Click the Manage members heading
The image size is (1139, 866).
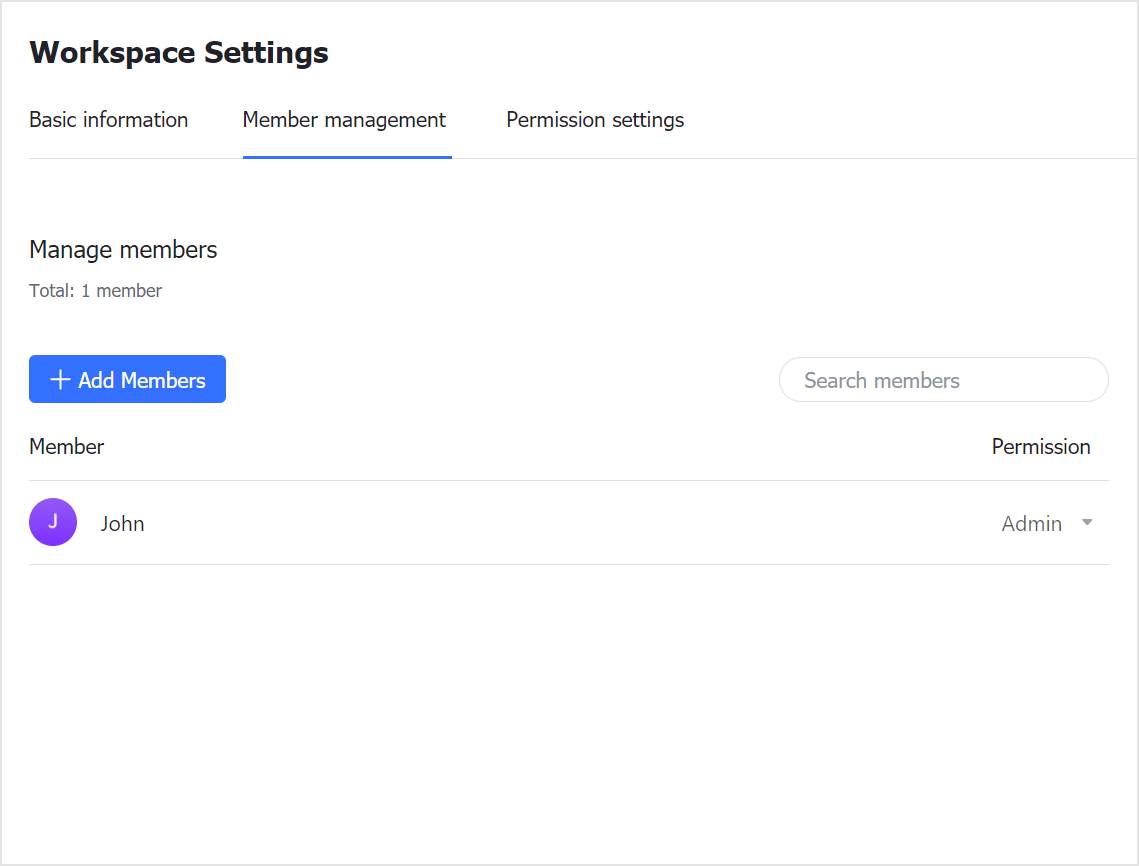pos(123,250)
